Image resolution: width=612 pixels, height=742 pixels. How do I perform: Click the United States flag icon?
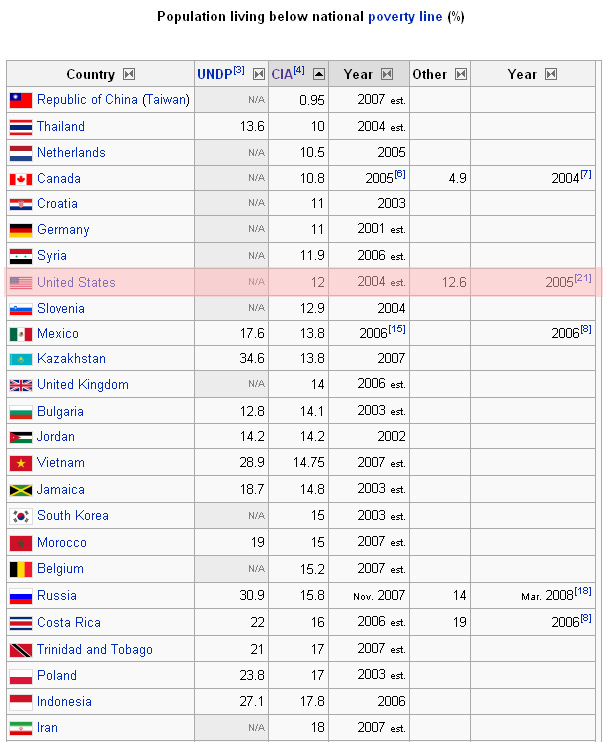pos(21,283)
